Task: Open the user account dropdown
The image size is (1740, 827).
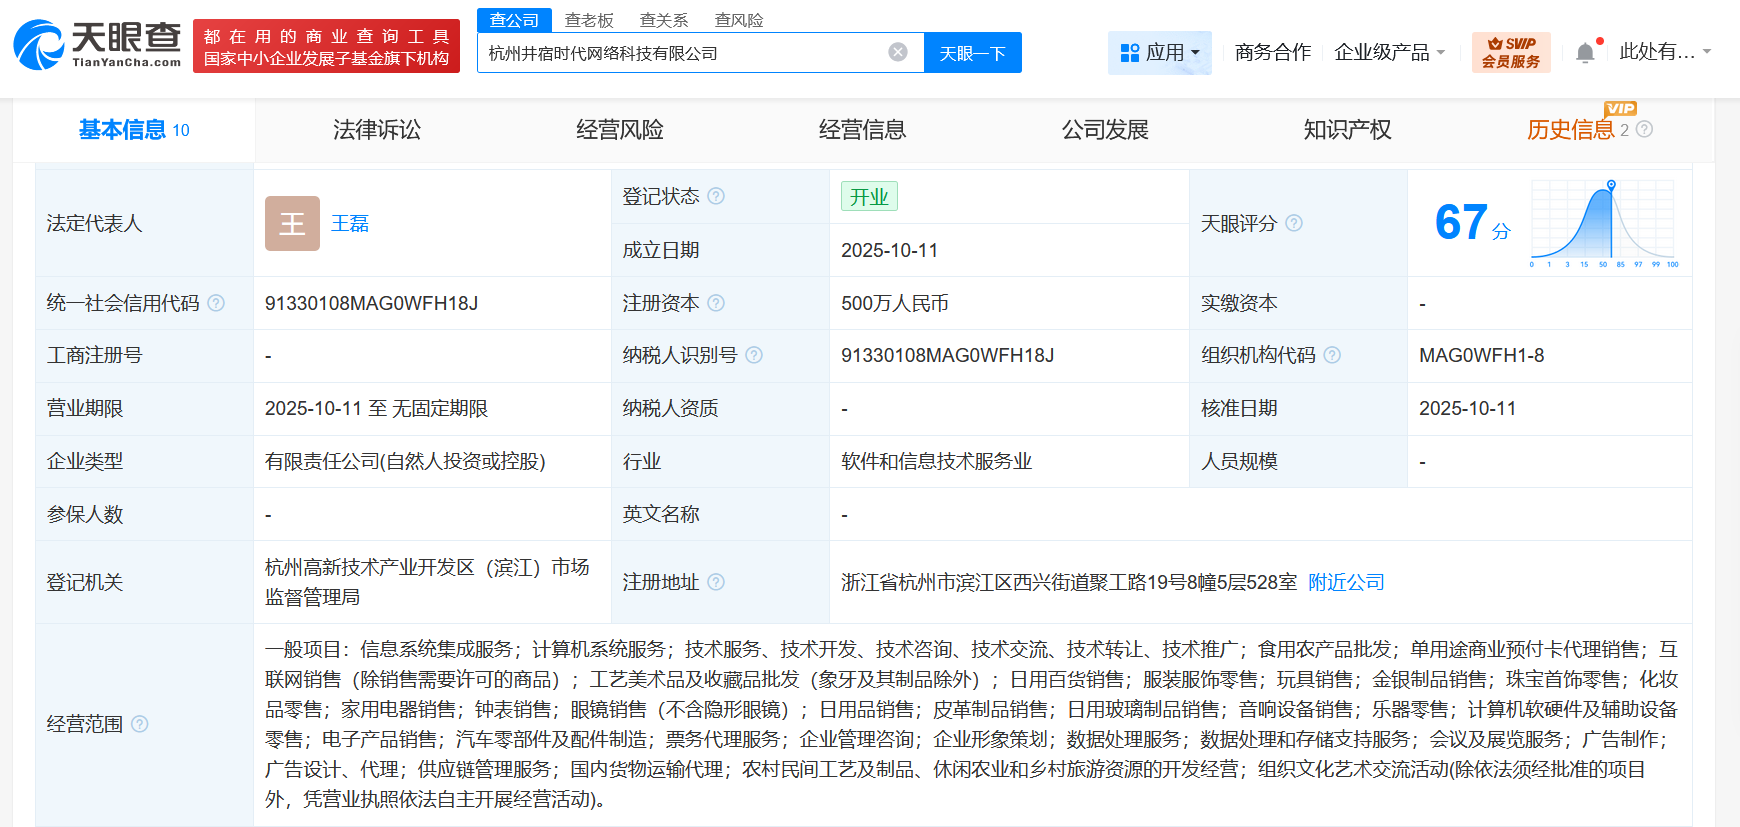Action: pos(1664,52)
